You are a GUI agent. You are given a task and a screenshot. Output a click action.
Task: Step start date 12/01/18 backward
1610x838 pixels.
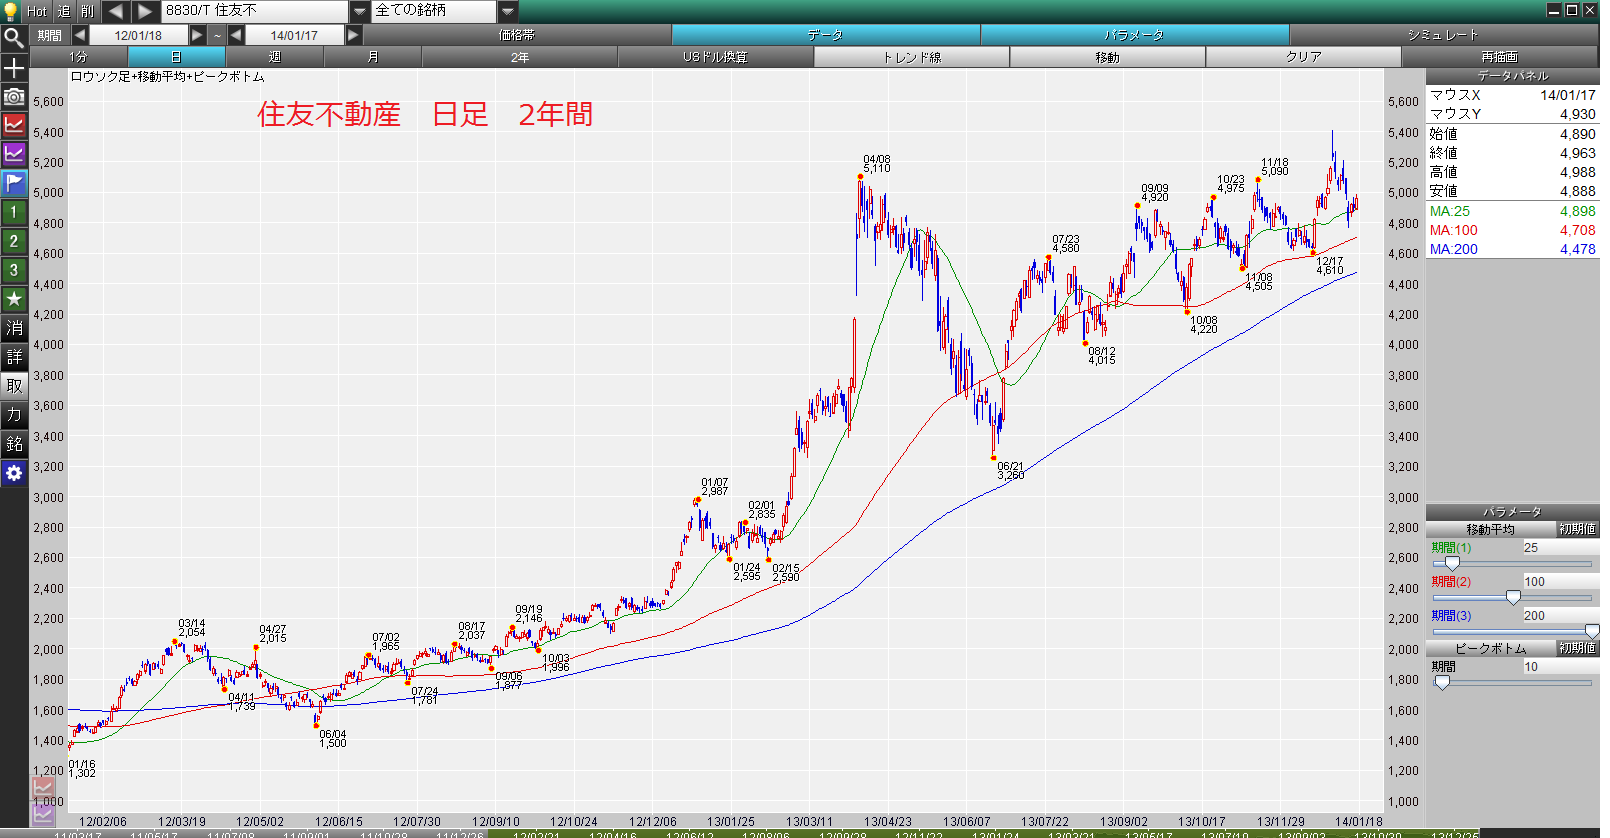pos(80,35)
